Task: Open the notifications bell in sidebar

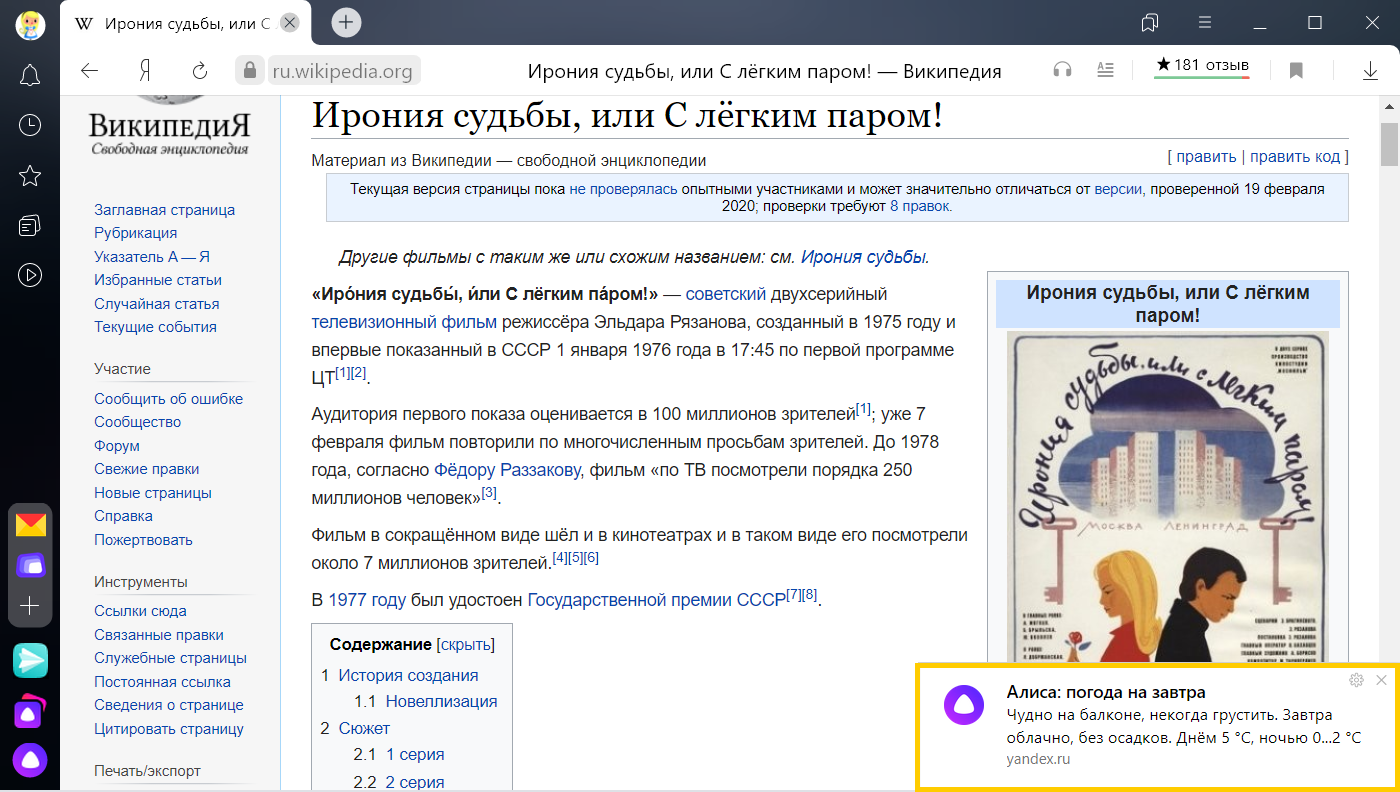Action: (x=30, y=75)
